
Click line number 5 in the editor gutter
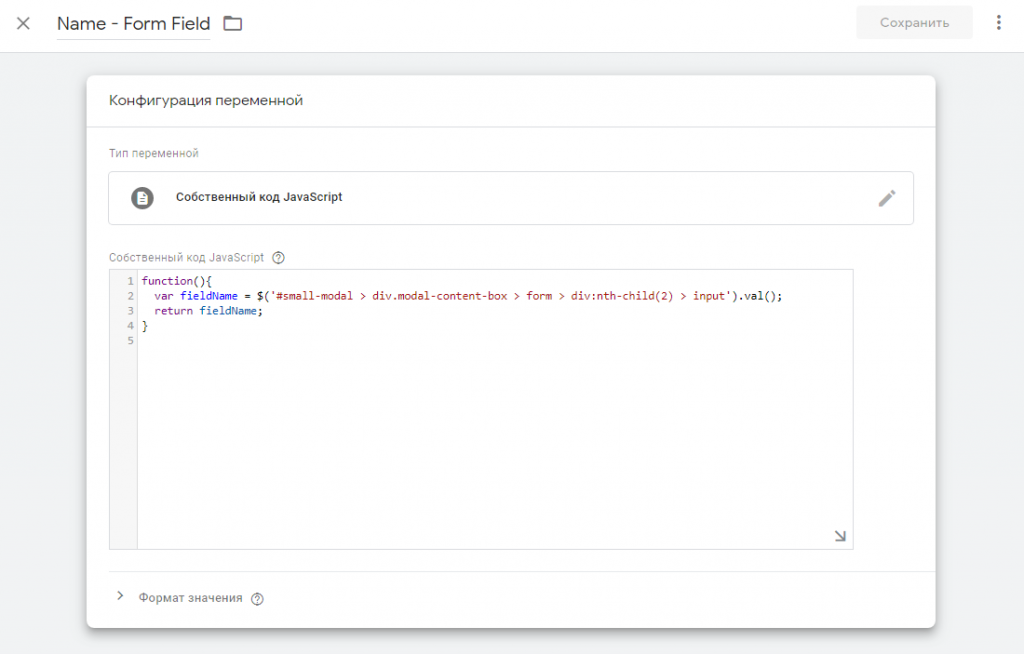(x=130, y=341)
